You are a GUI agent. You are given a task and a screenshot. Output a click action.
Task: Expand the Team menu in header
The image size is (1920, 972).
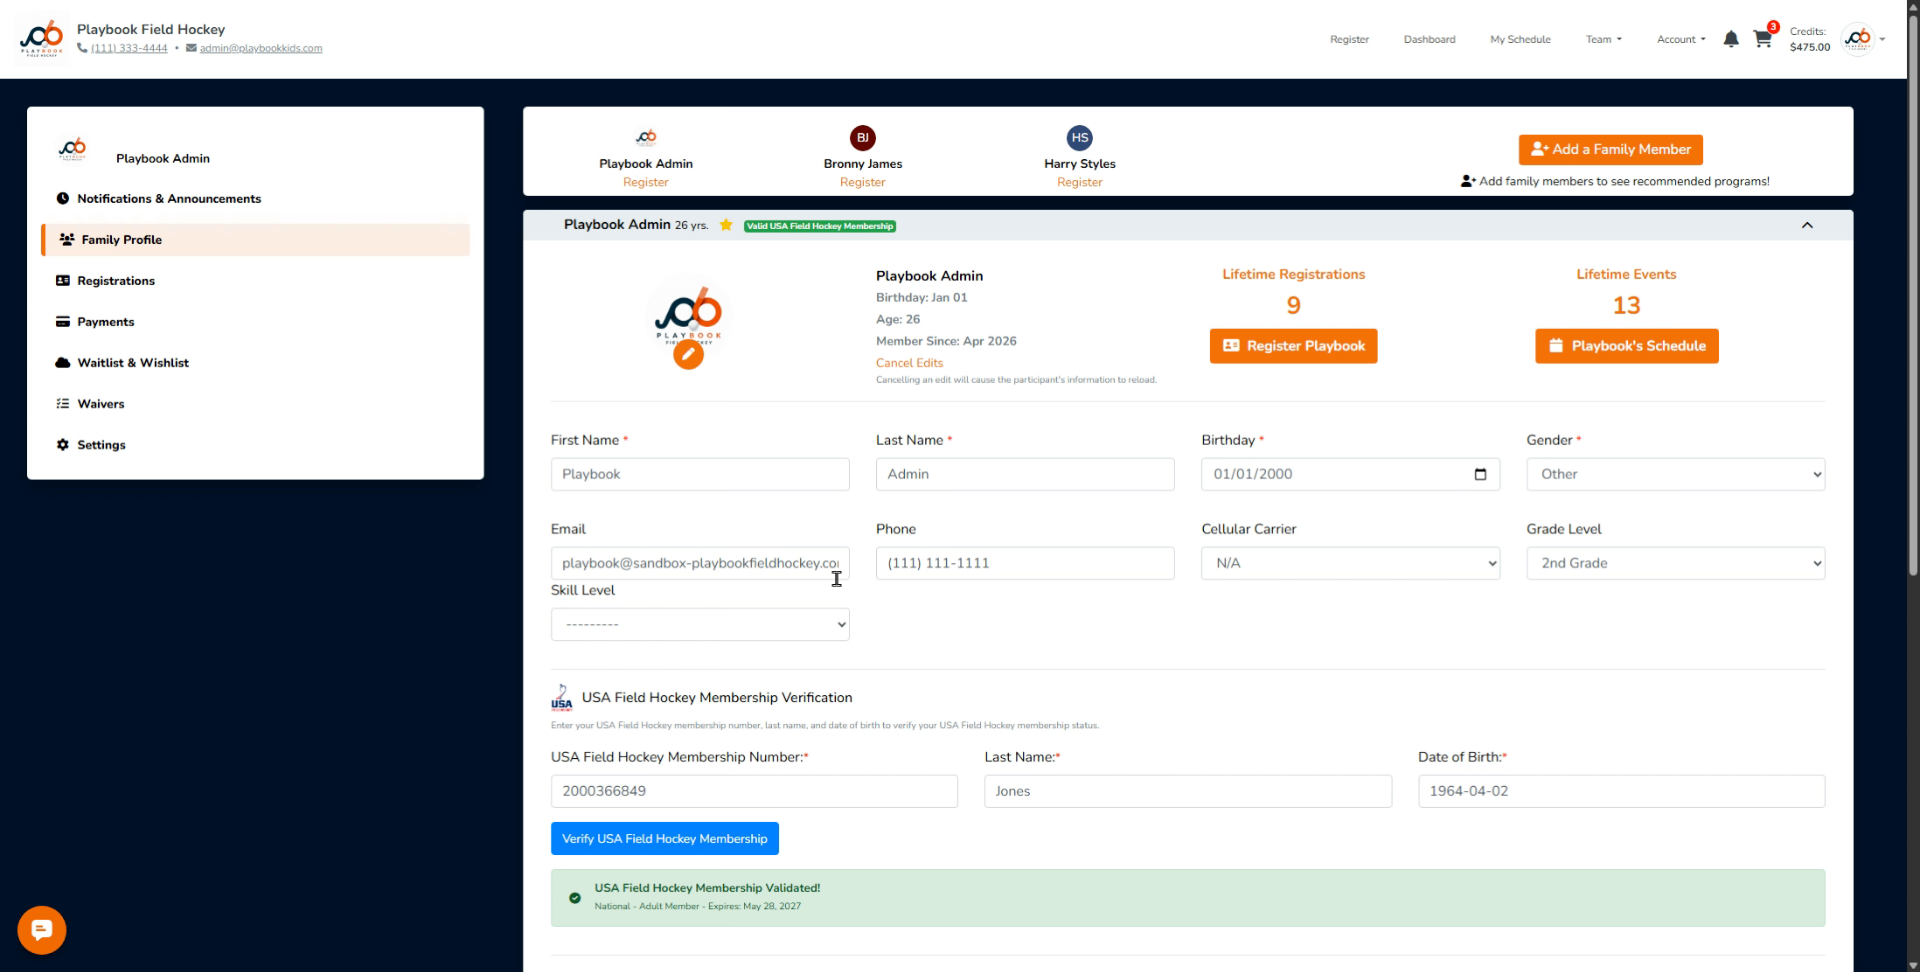[x=1604, y=40]
